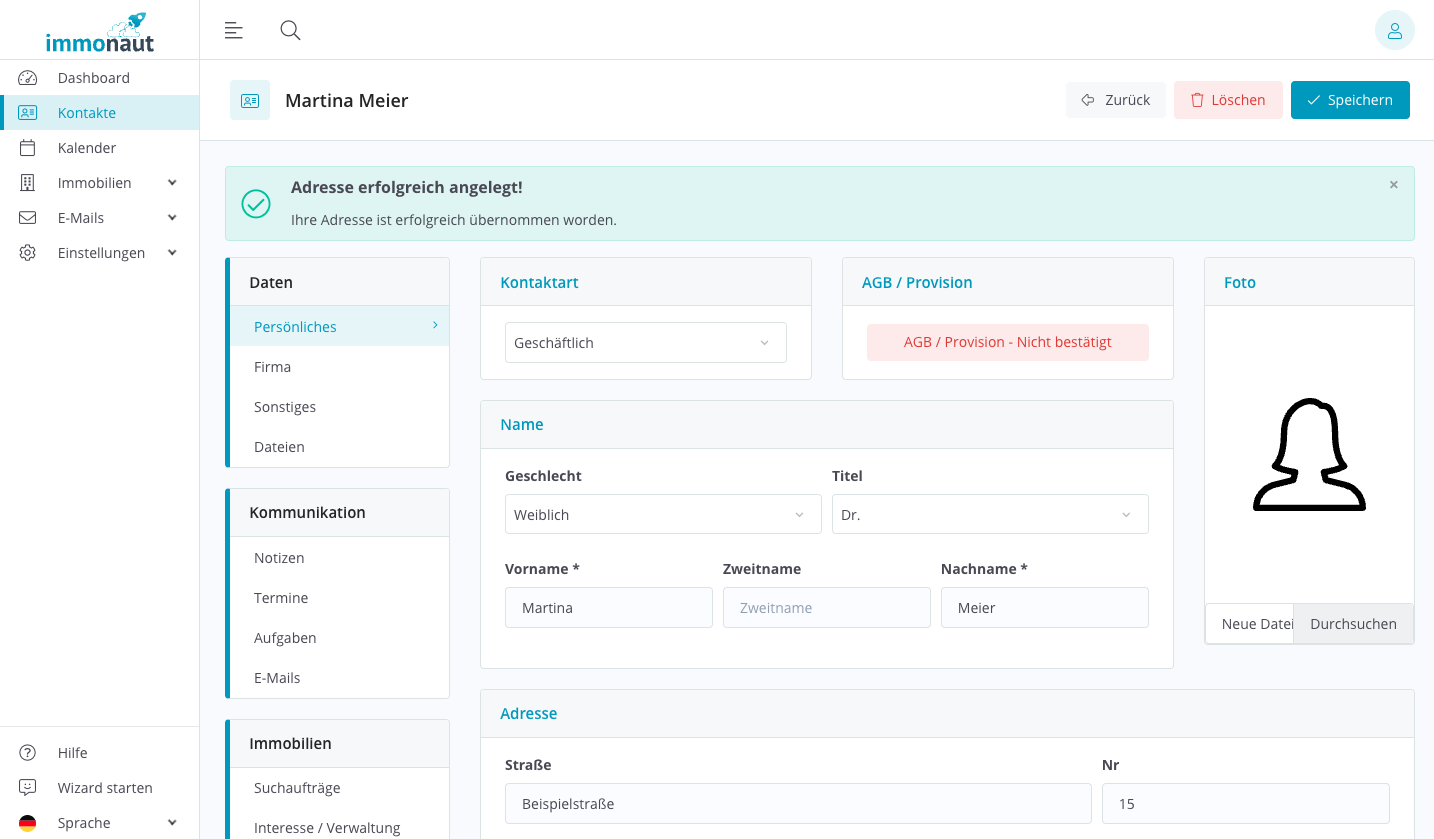Click the Durchsuchen file button

click(x=1352, y=624)
